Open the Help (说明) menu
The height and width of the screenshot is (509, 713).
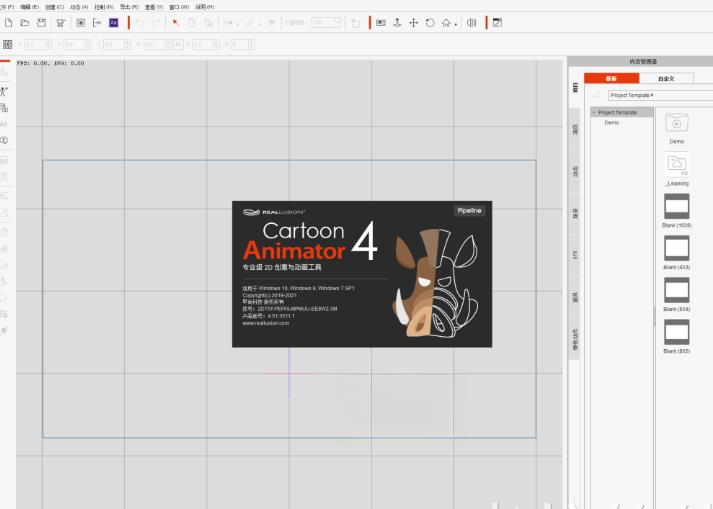[x=205, y=7]
